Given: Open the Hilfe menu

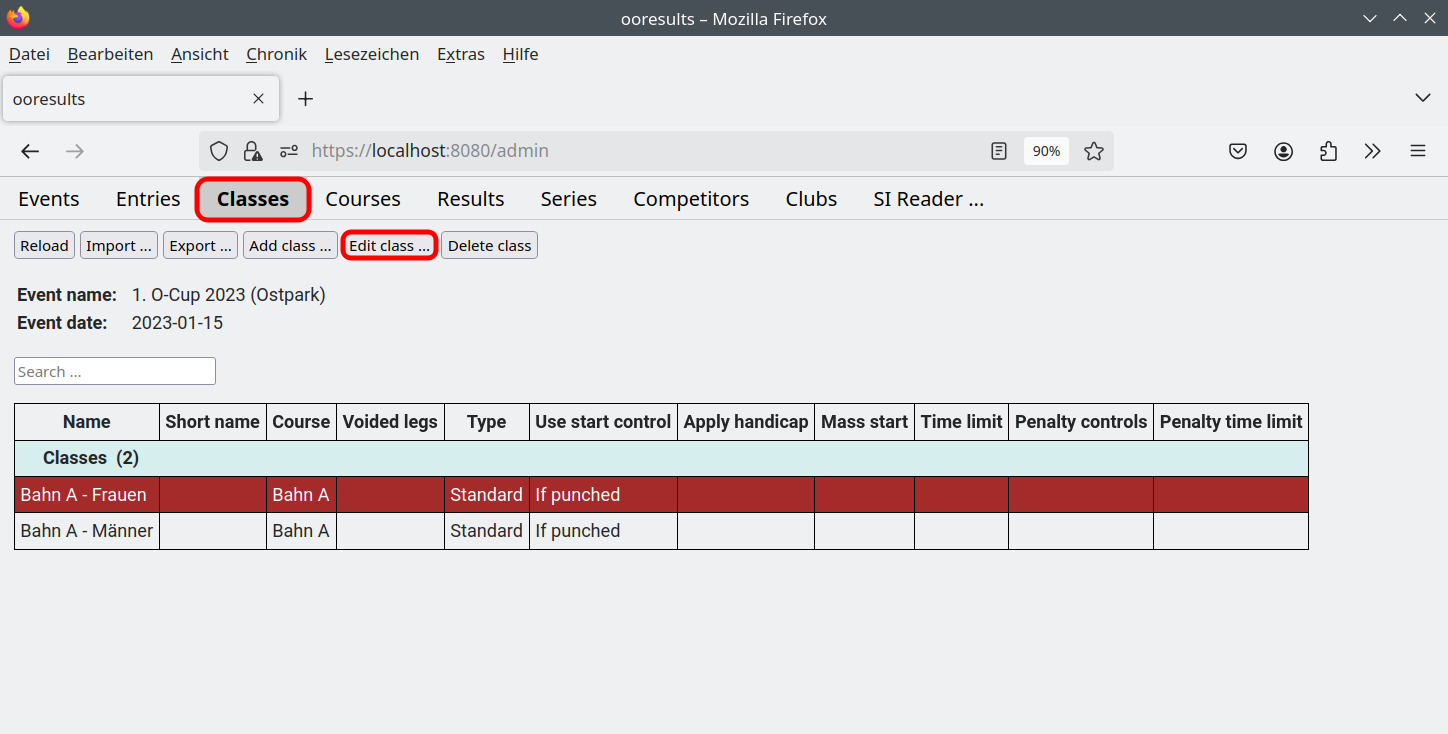Looking at the screenshot, I should [520, 54].
